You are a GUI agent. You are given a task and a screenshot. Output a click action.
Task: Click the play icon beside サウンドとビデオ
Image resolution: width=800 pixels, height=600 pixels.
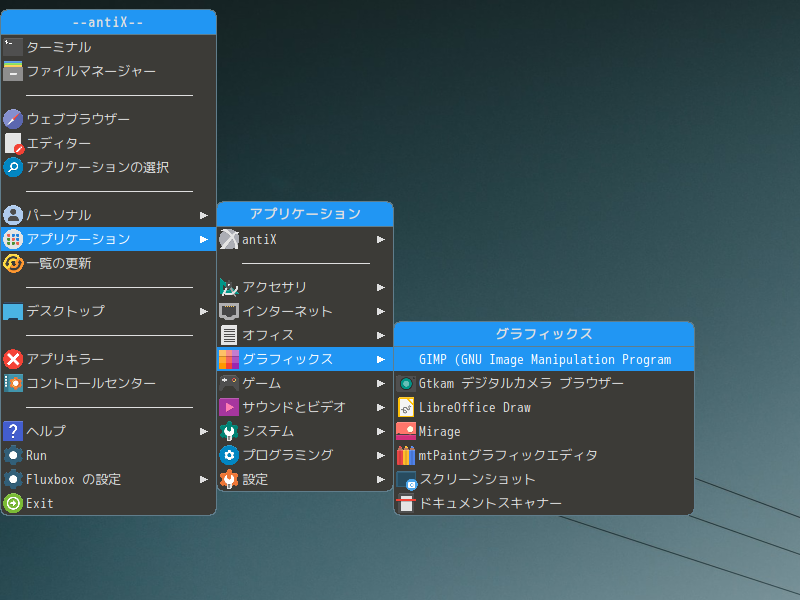click(x=229, y=407)
